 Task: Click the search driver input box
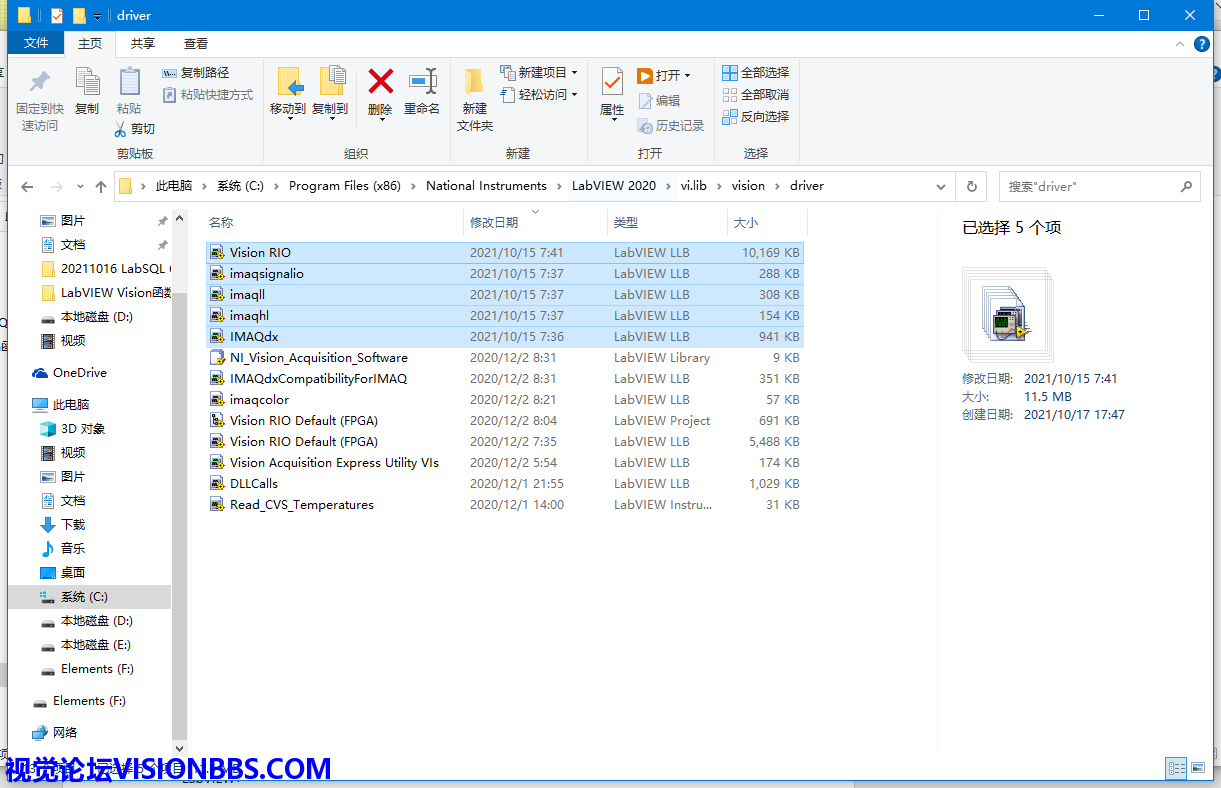point(1088,187)
